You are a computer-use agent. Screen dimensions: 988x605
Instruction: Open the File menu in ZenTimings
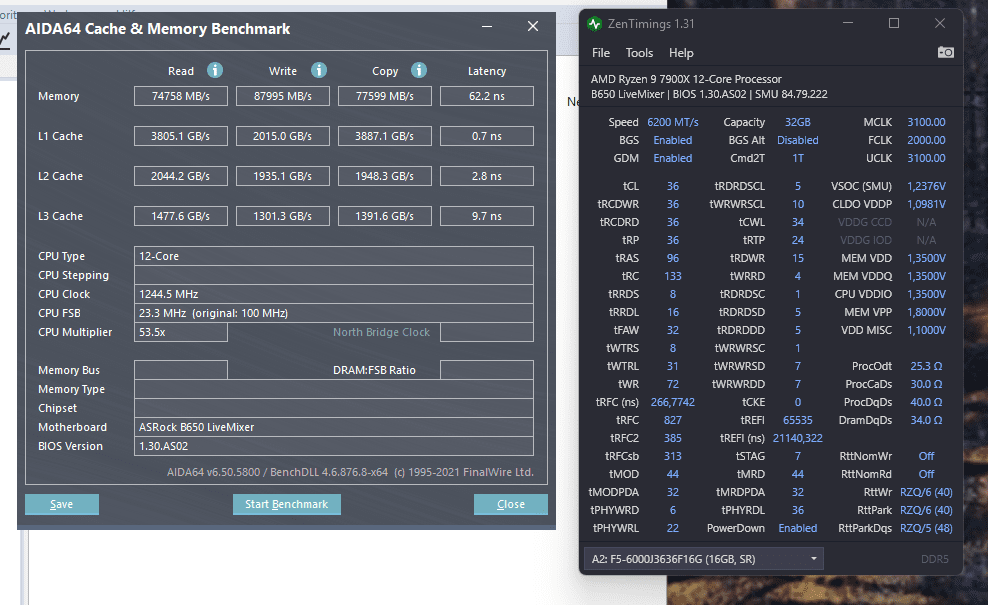click(600, 53)
